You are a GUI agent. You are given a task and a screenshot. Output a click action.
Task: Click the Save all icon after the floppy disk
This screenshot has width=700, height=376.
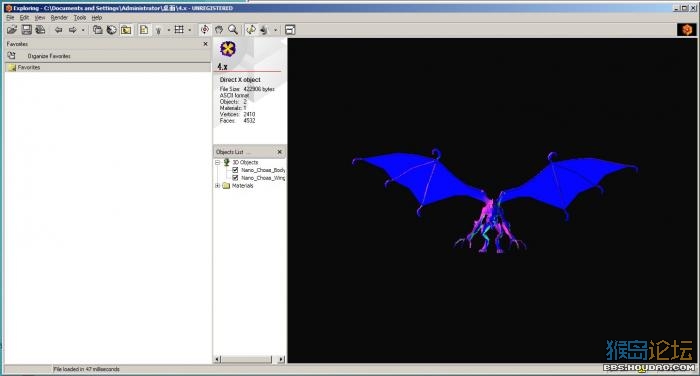coord(40,30)
